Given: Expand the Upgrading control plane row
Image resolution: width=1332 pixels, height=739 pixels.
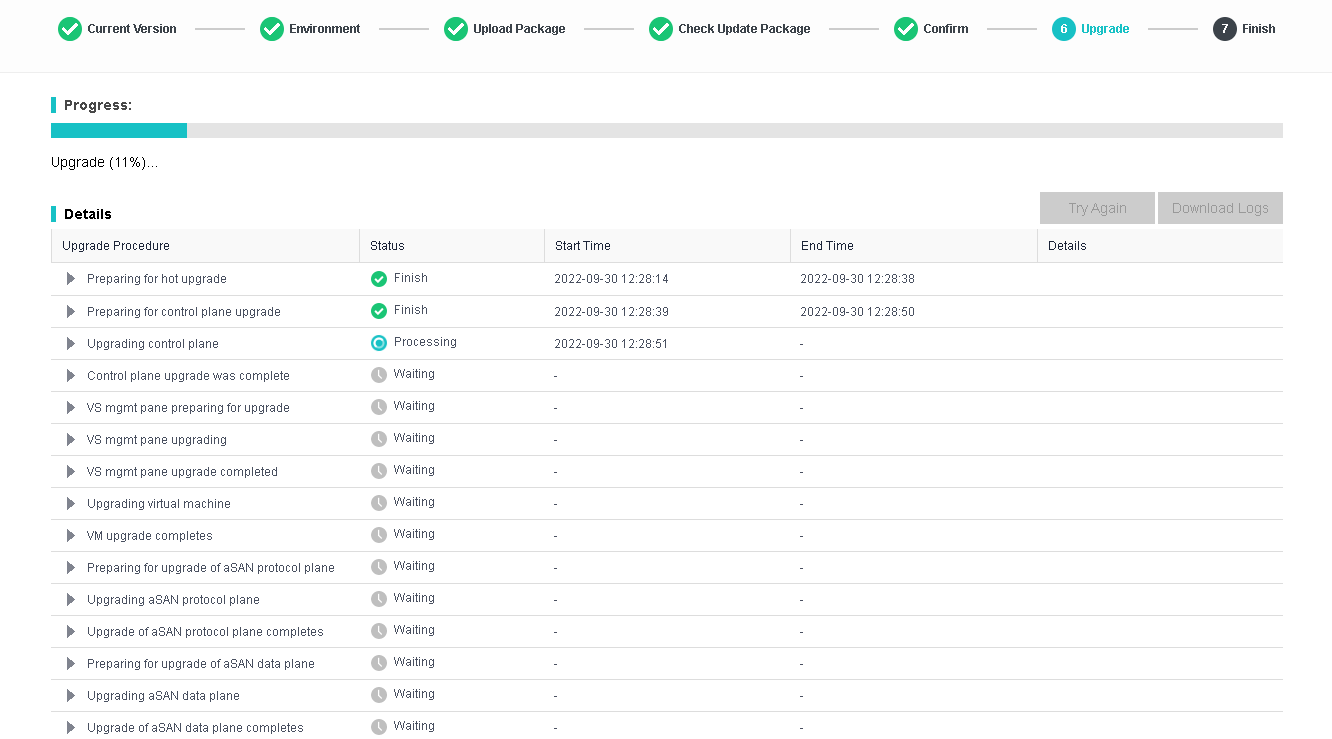Looking at the screenshot, I should tap(71, 343).
